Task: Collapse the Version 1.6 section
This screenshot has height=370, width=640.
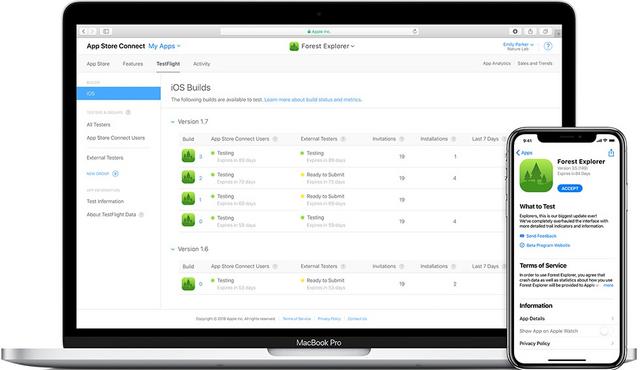Action: coord(173,249)
